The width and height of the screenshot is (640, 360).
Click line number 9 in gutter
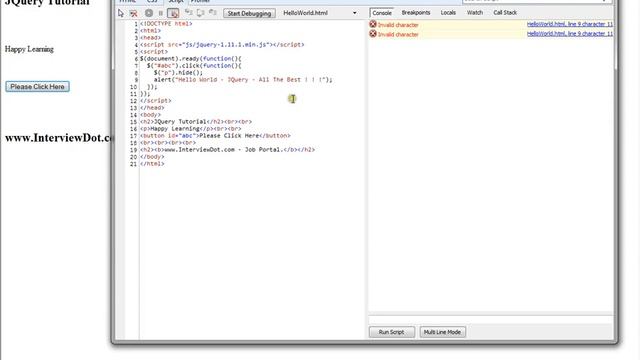[136, 80]
